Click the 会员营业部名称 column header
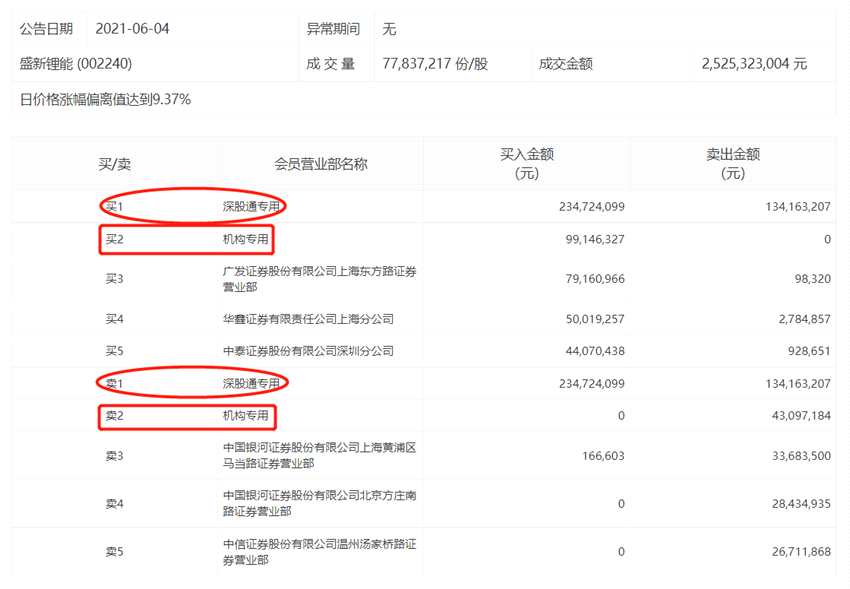 [x=320, y=164]
